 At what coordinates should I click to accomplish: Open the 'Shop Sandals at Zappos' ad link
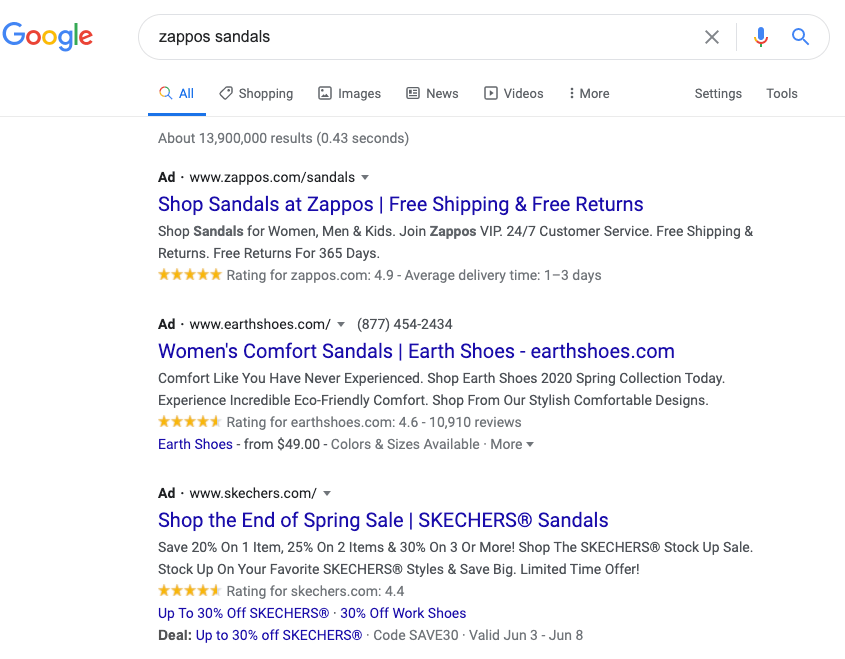400,204
